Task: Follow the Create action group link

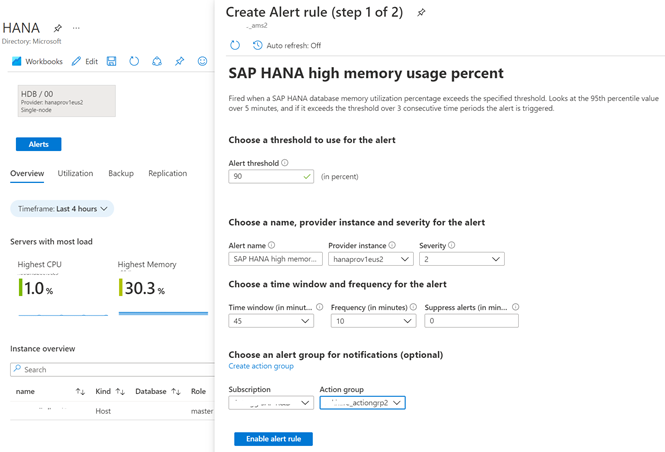Action: (261, 366)
